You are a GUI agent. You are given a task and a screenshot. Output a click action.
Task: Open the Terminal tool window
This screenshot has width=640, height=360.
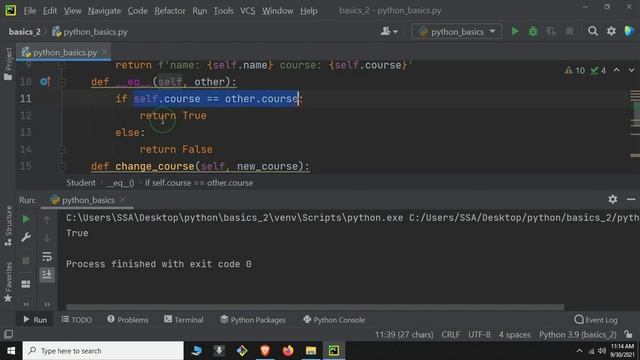coord(184,320)
